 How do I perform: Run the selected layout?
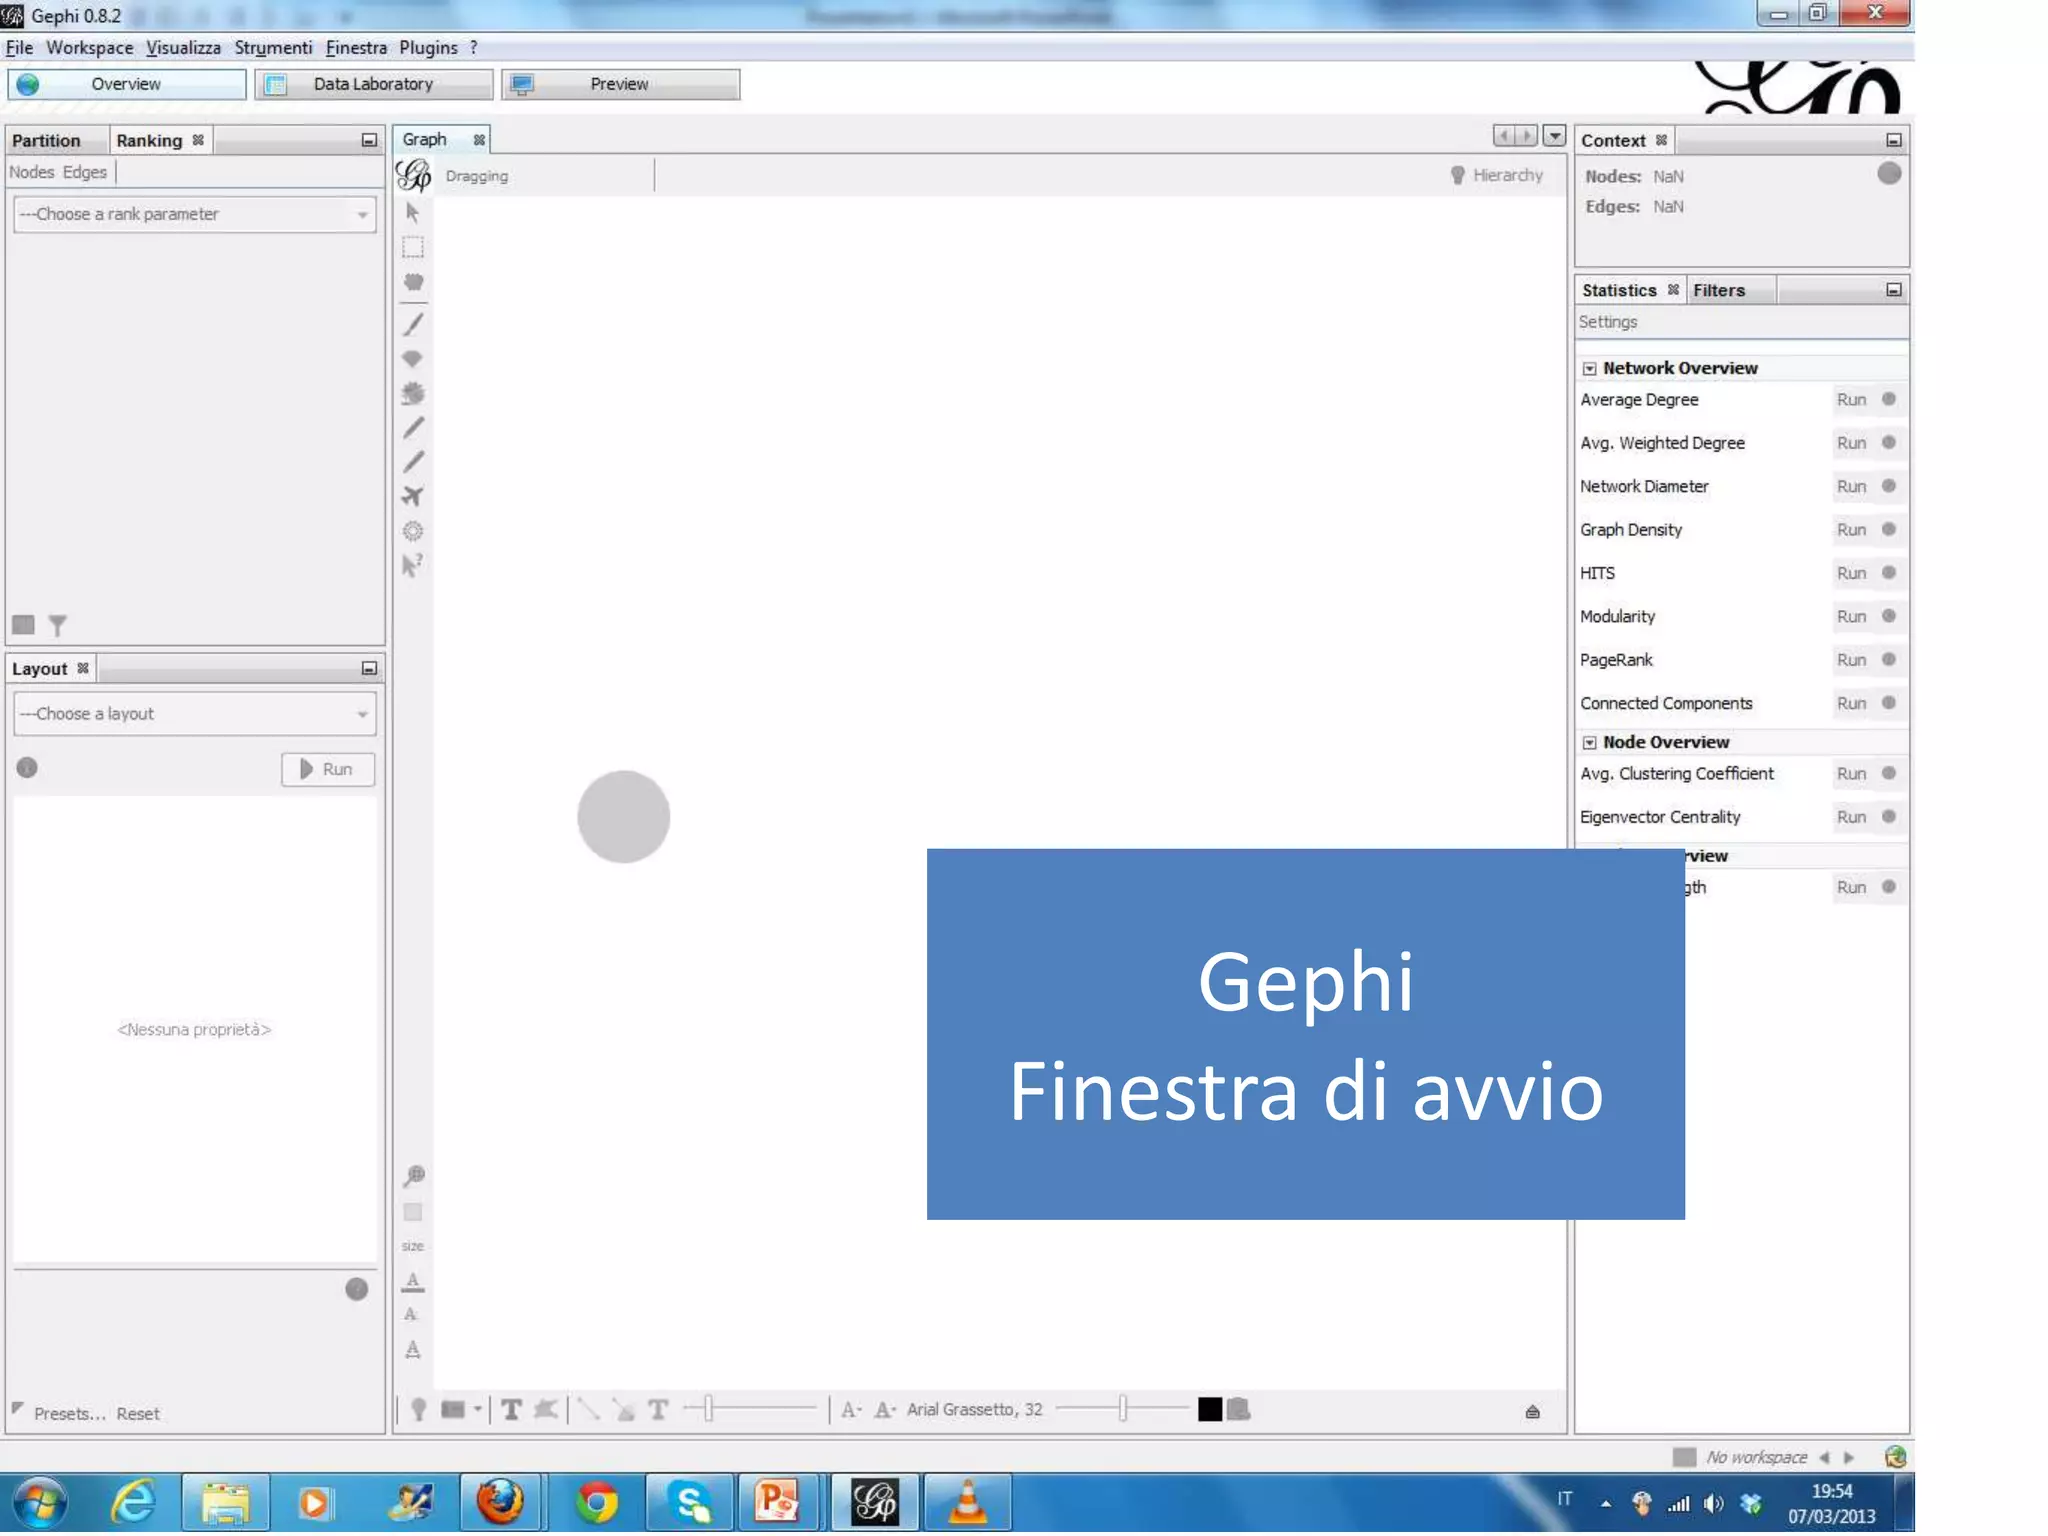[328, 769]
